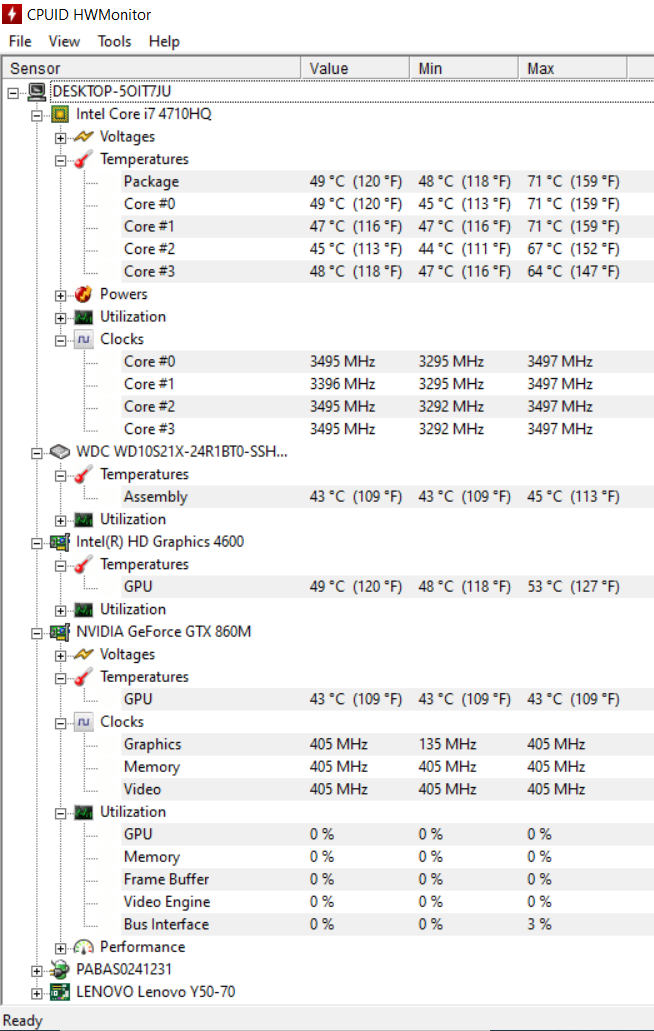The height and width of the screenshot is (1031, 654).
Task: Click the WDC hard drive icon
Action: tap(60, 452)
